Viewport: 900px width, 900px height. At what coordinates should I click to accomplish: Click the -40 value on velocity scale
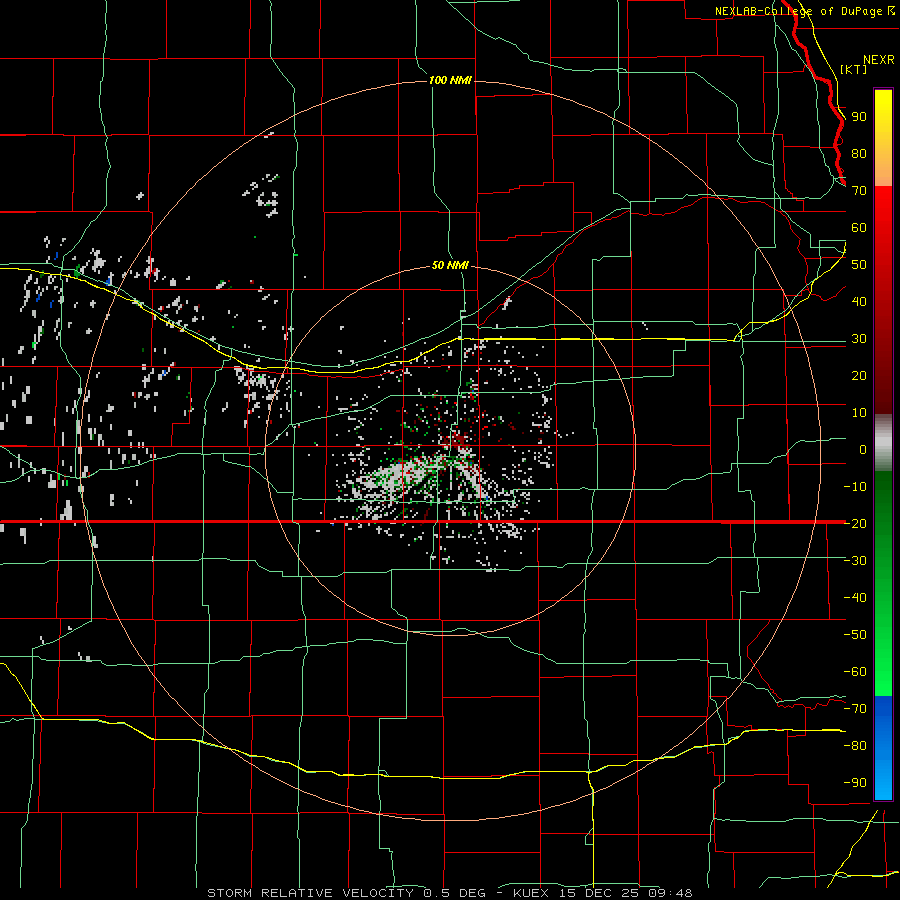(855, 598)
